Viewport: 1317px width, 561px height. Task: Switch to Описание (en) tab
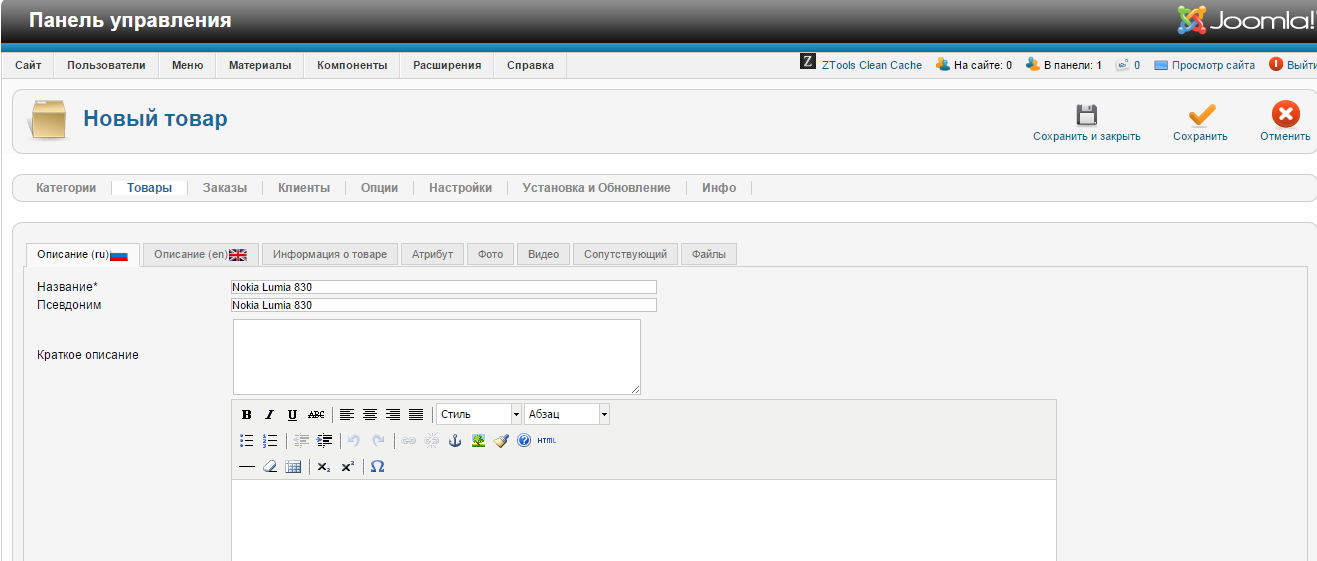point(201,254)
